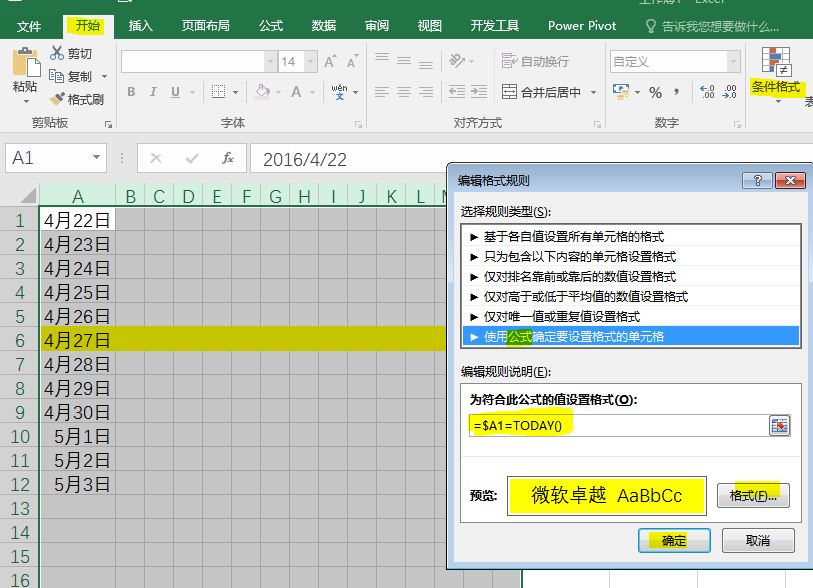Confirm the rule with OK (确定) button

pos(674,541)
